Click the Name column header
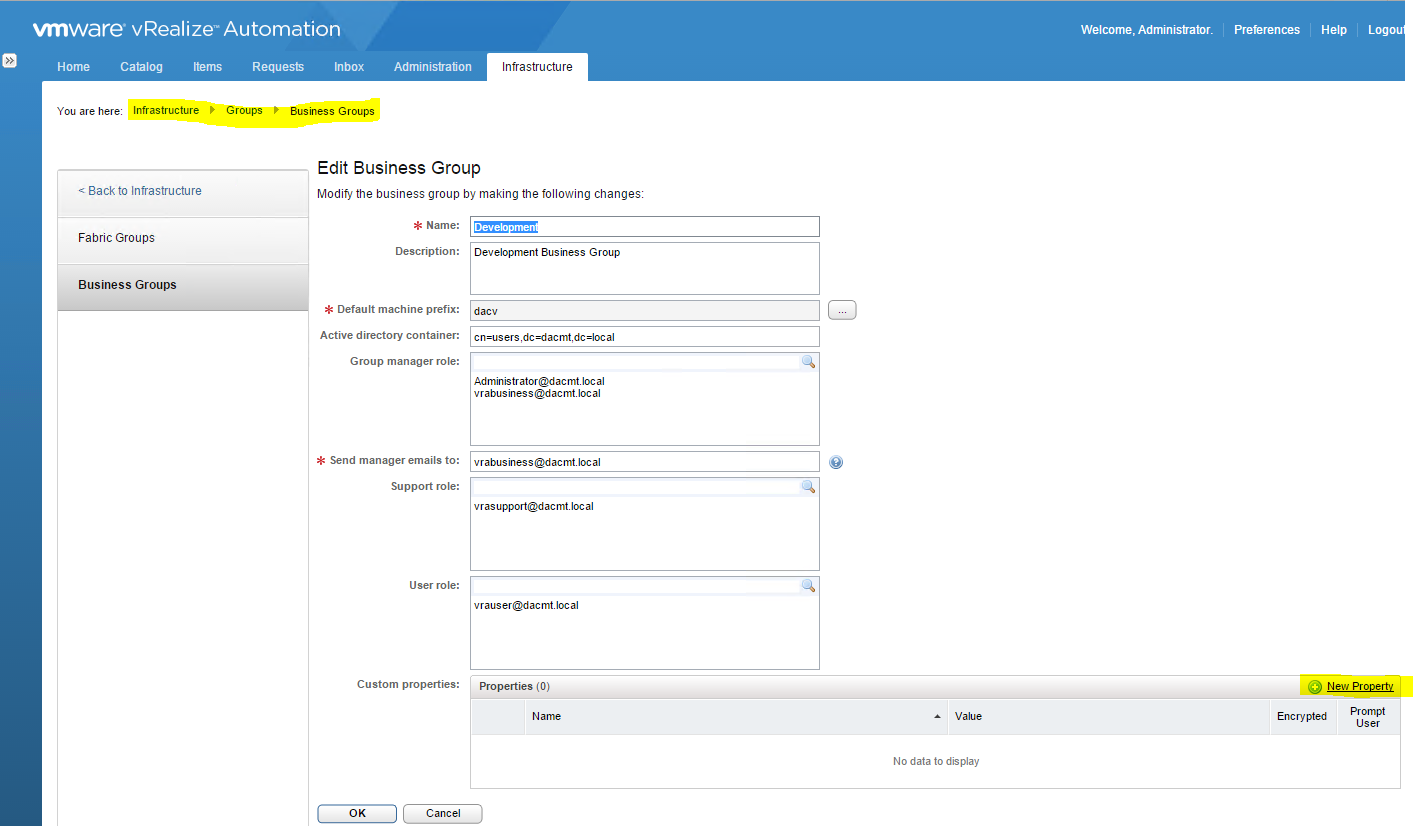This screenshot has height=826, width=1413. pos(736,717)
